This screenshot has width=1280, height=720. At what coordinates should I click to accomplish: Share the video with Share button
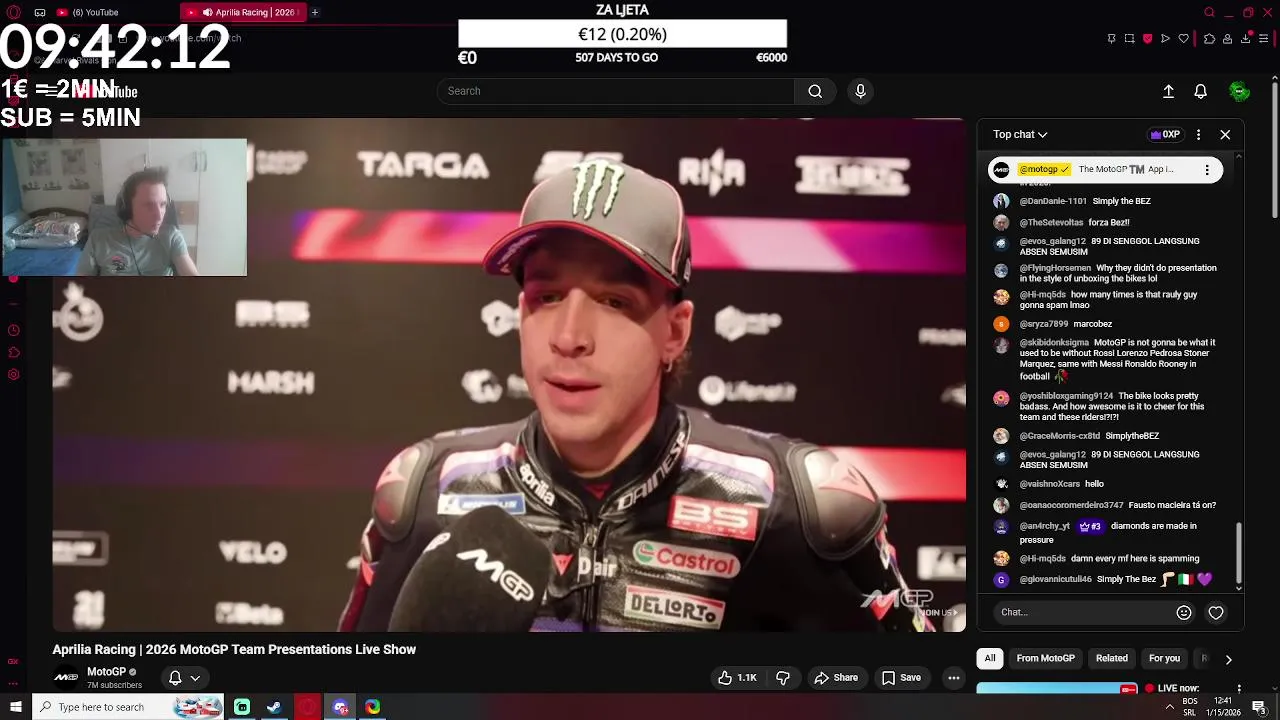coord(836,678)
